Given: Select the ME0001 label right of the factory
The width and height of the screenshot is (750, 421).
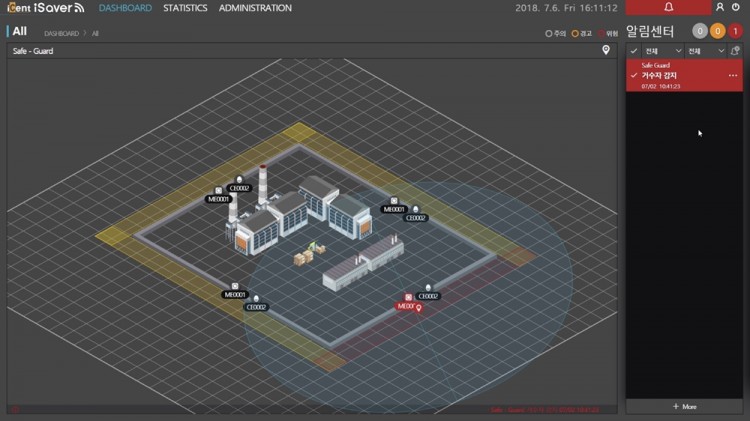Looking at the screenshot, I should pos(394,209).
